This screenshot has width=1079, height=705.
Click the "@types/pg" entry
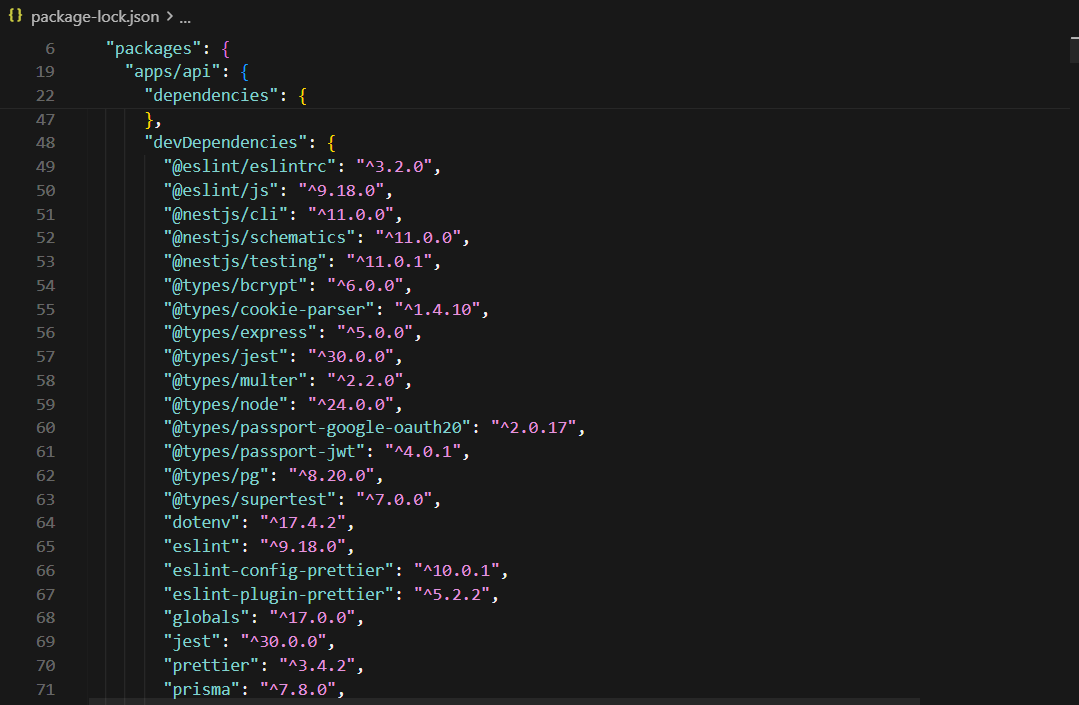[273, 475]
